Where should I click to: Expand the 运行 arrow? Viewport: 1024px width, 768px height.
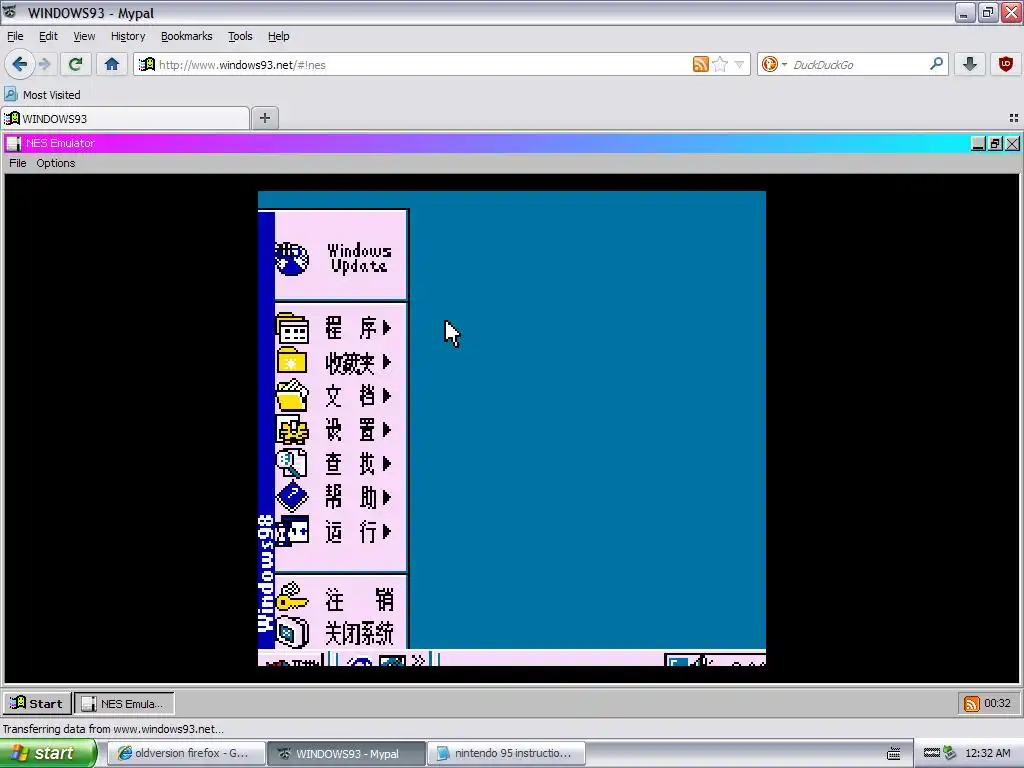click(387, 532)
